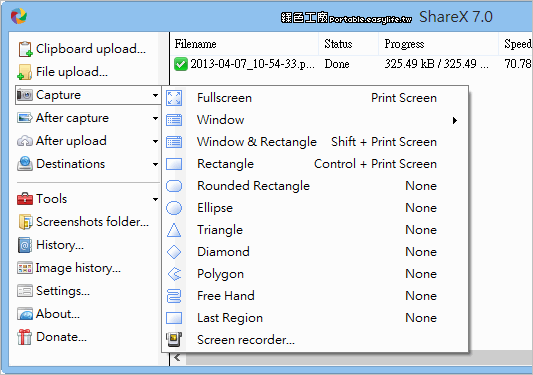This screenshot has height=375, width=533.
Task: Click the green check icon of uploaded file
Action: pos(181,64)
